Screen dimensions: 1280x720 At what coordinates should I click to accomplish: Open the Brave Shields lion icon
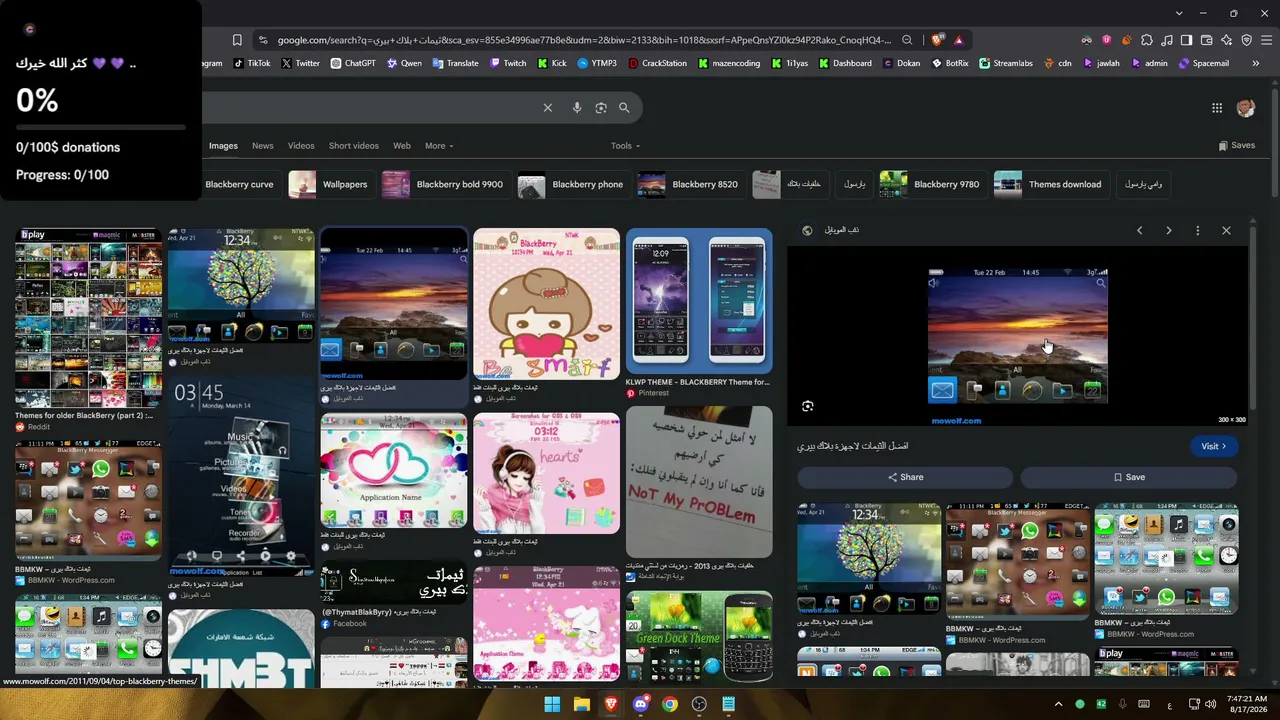click(937, 40)
